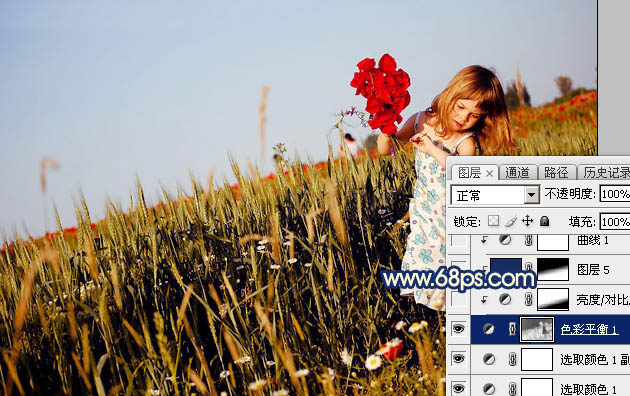Click the 填充 label

click(x=583, y=221)
